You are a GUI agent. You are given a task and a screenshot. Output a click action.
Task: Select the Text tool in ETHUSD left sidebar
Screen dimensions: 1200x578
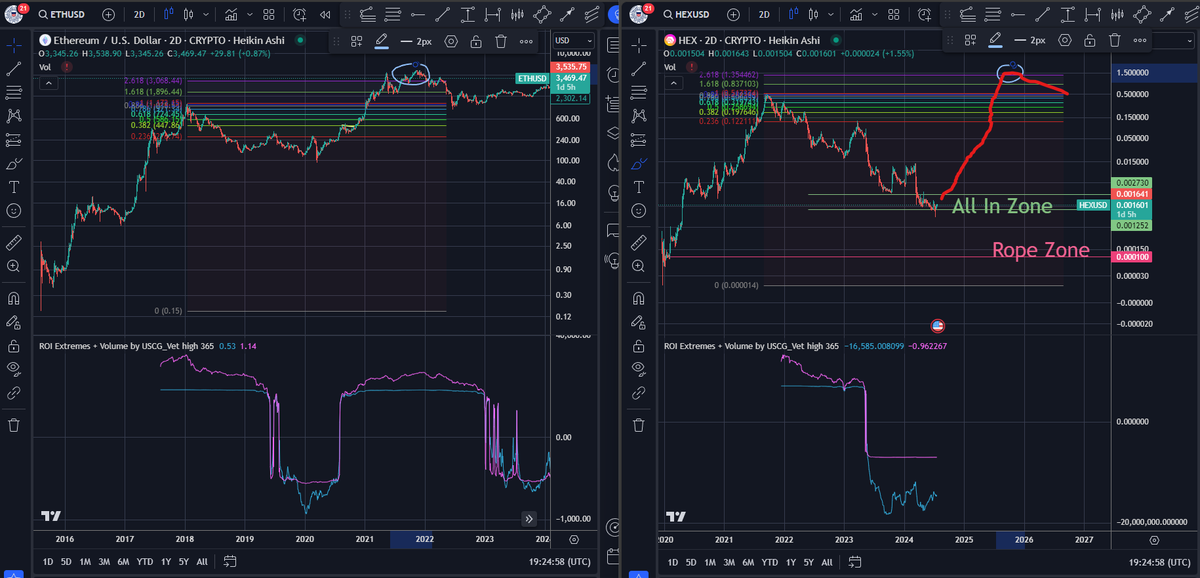pos(14,186)
